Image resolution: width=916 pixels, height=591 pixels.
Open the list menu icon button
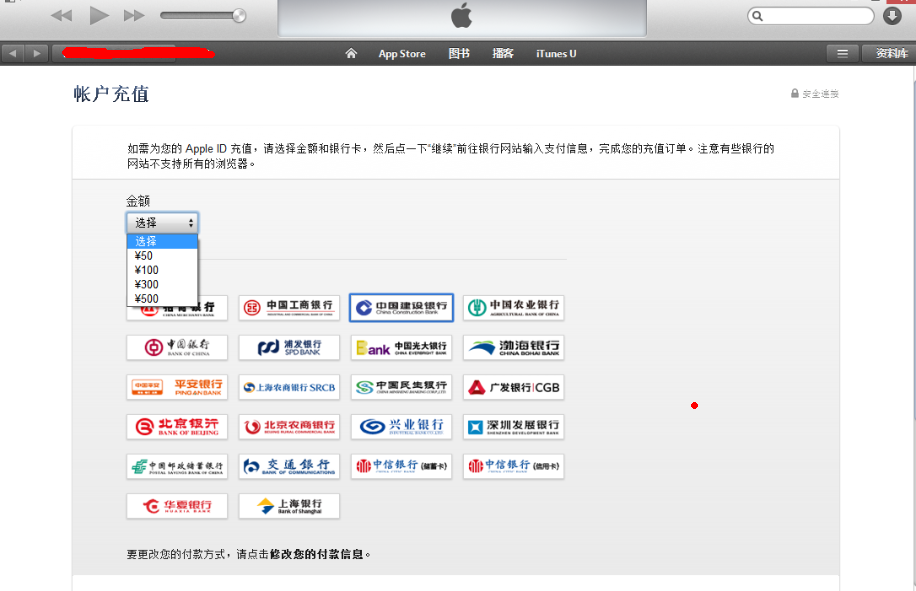tap(842, 54)
